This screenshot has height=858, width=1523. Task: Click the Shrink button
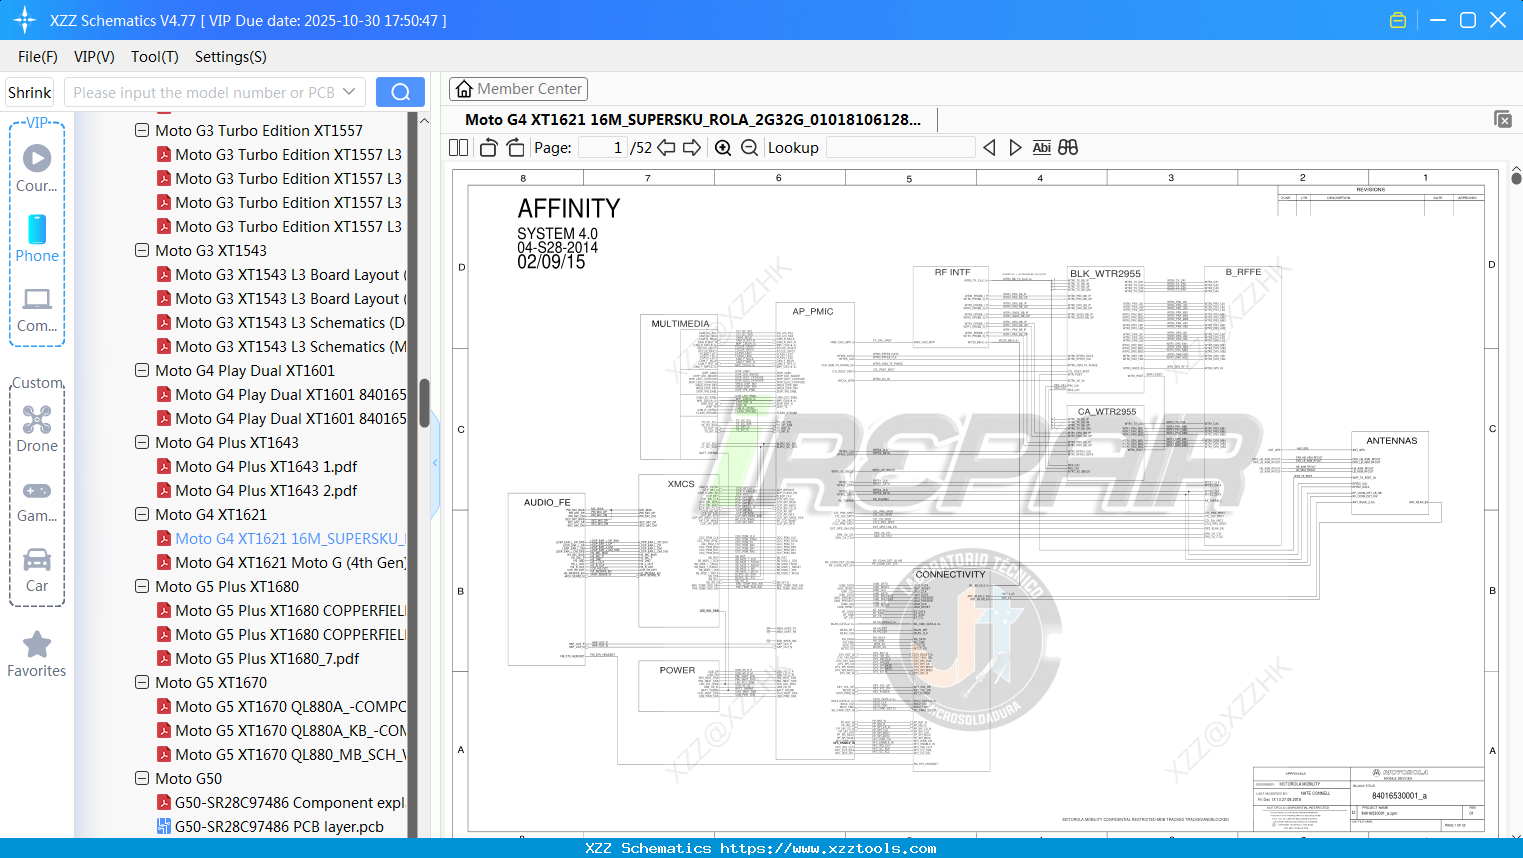pyautogui.click(x=28, y=91)
